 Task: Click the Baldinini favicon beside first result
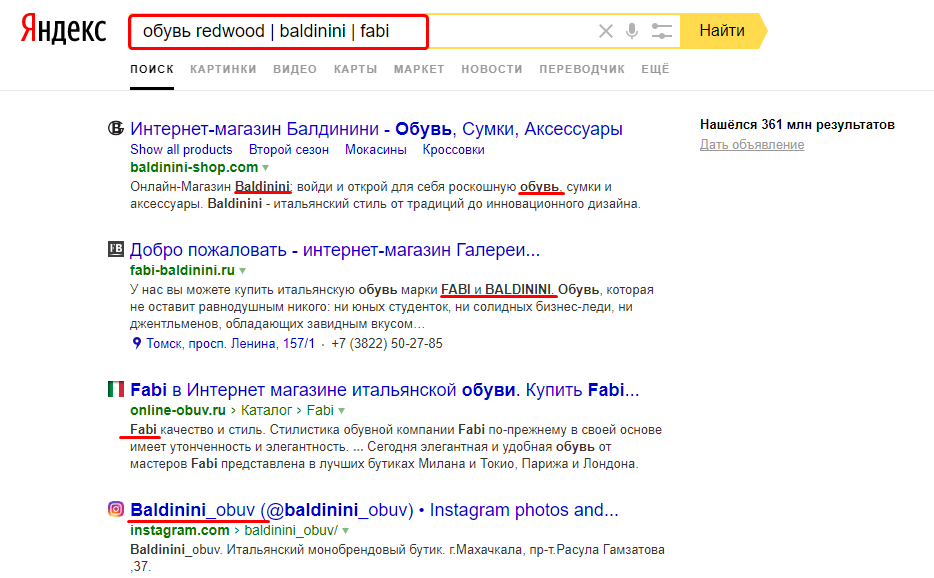(116, 128)
